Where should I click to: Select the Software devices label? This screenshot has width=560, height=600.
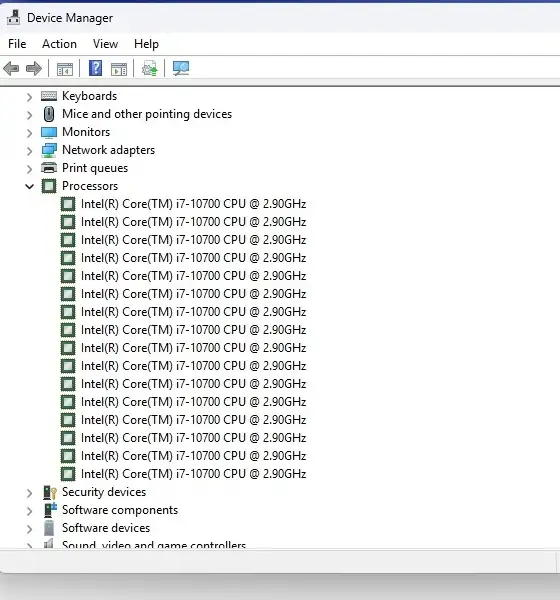(106, 528)
